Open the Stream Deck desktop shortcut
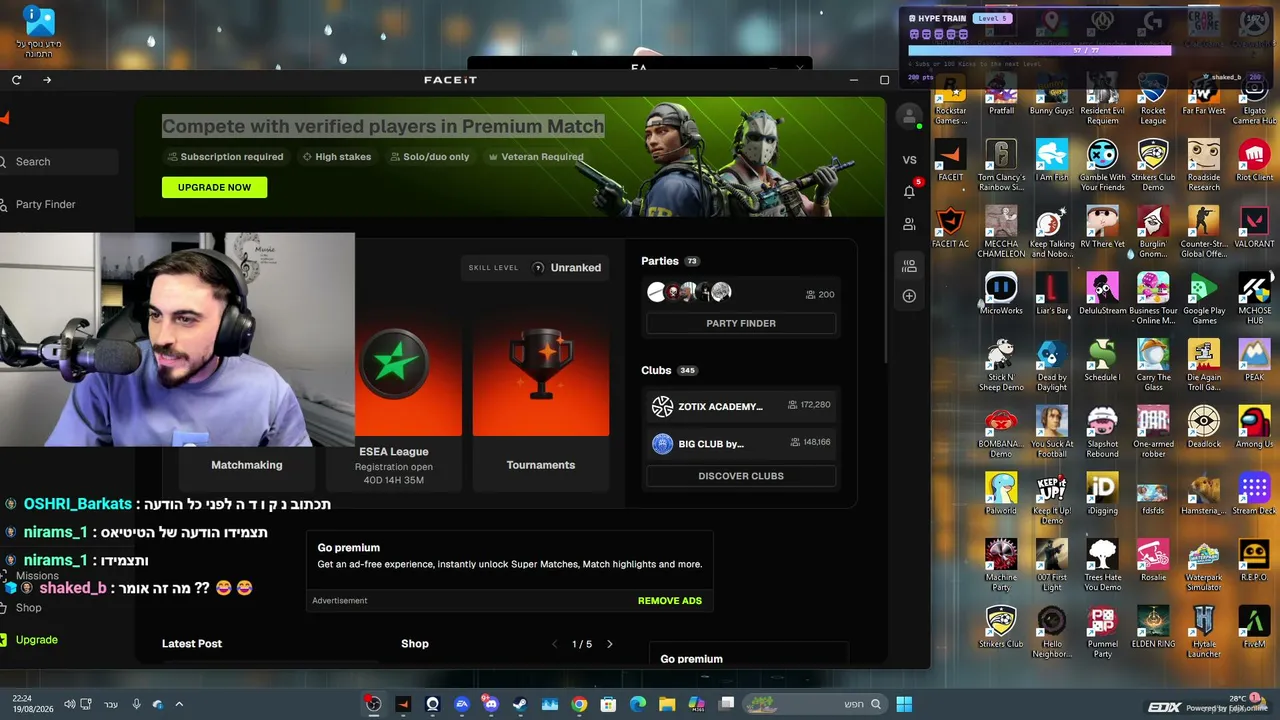1280x720 pixels. point(1254,494)
